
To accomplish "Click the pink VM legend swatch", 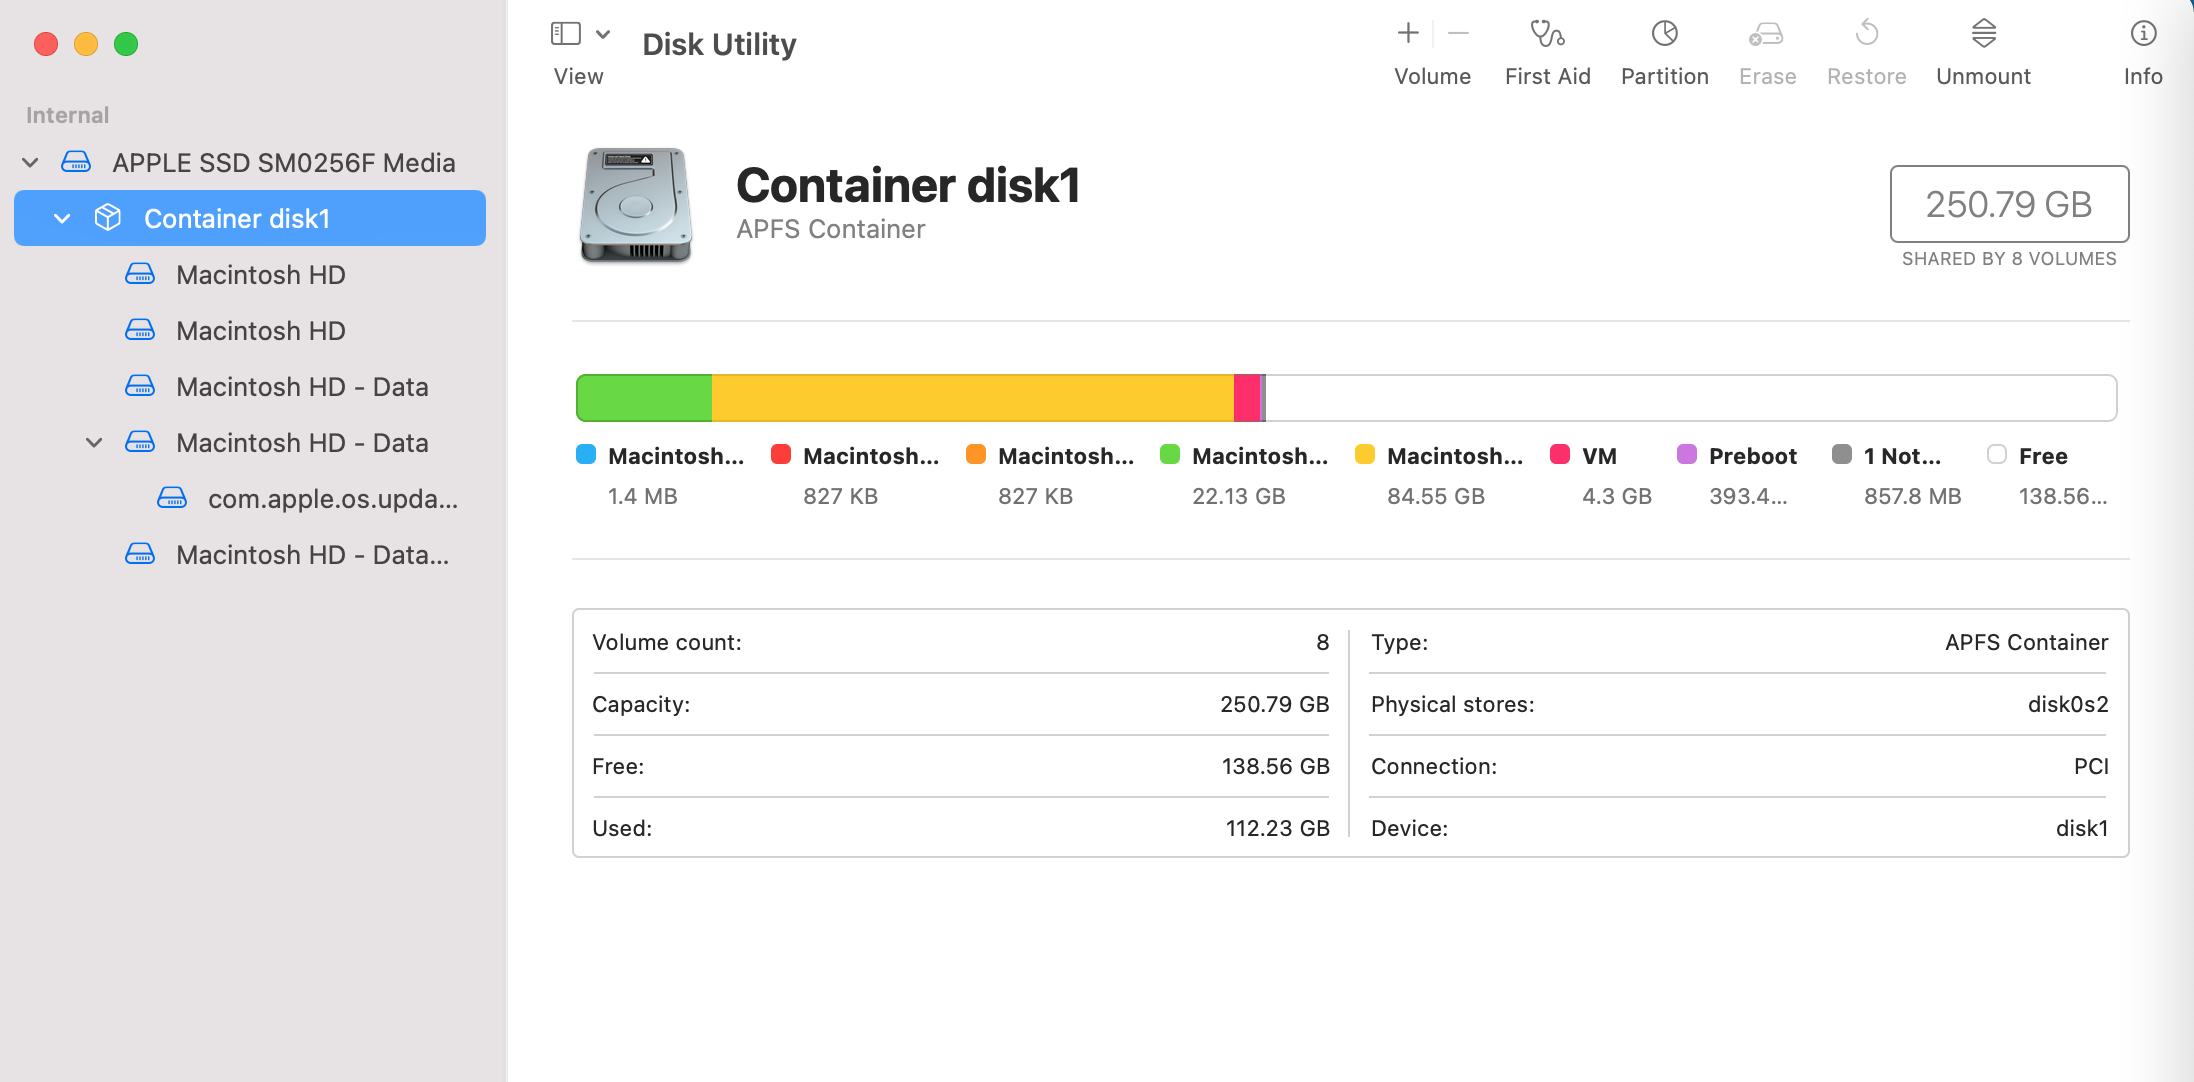I will (1559, 455).
